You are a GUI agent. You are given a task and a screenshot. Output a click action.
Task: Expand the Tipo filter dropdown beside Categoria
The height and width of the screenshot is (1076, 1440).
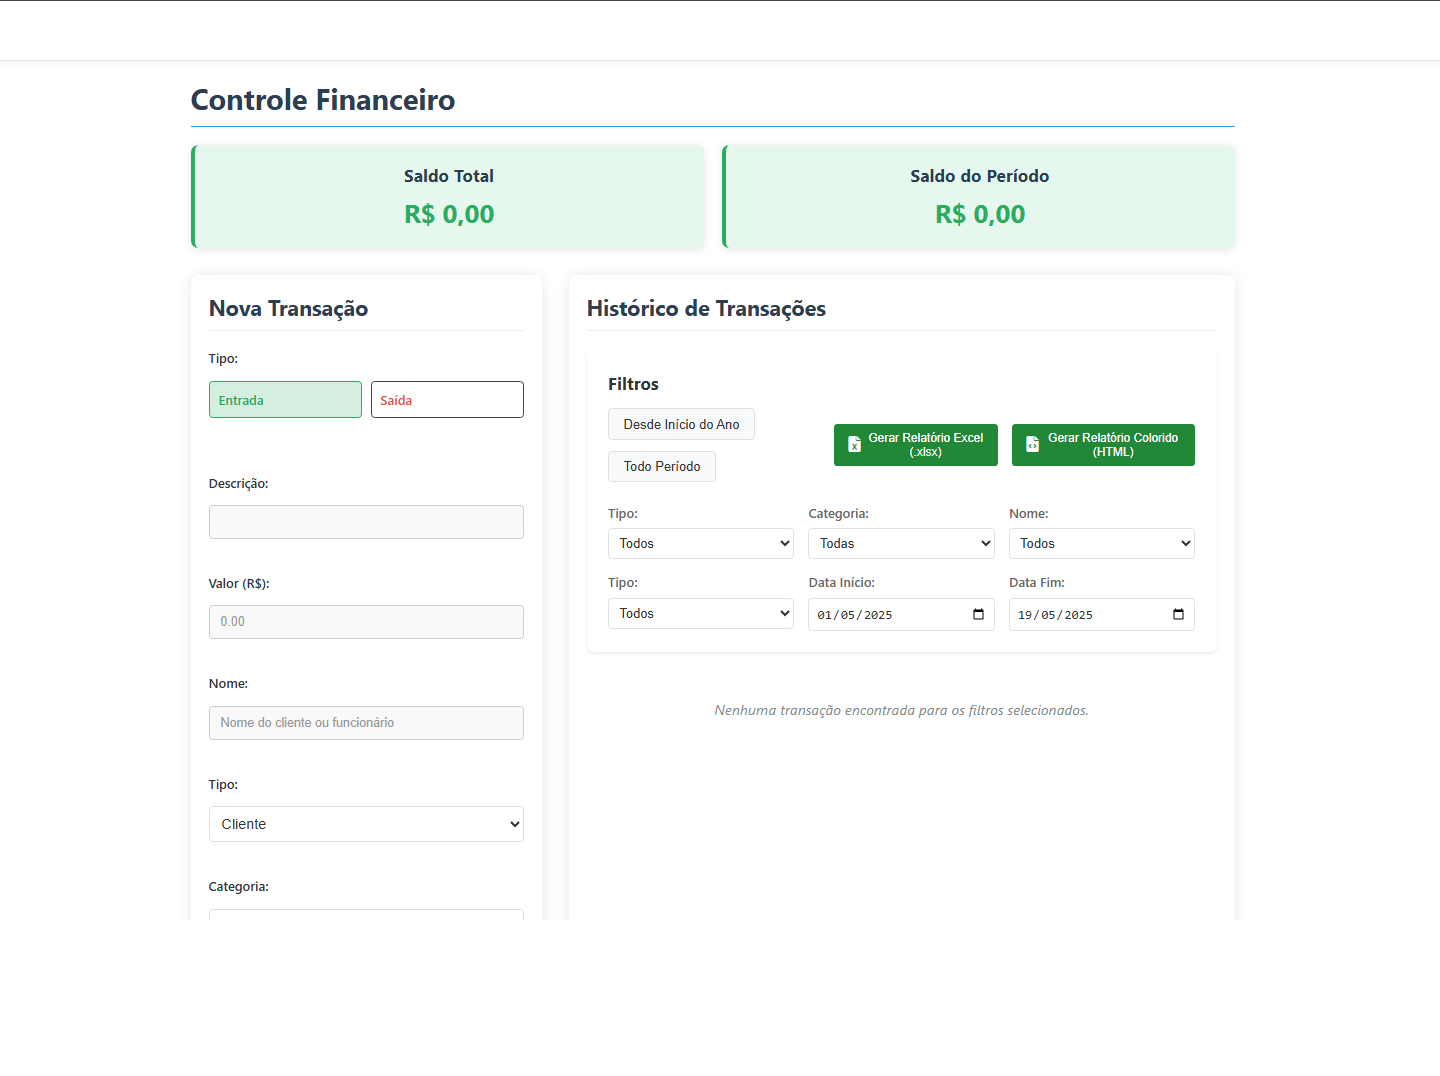[x=700, y=543]
